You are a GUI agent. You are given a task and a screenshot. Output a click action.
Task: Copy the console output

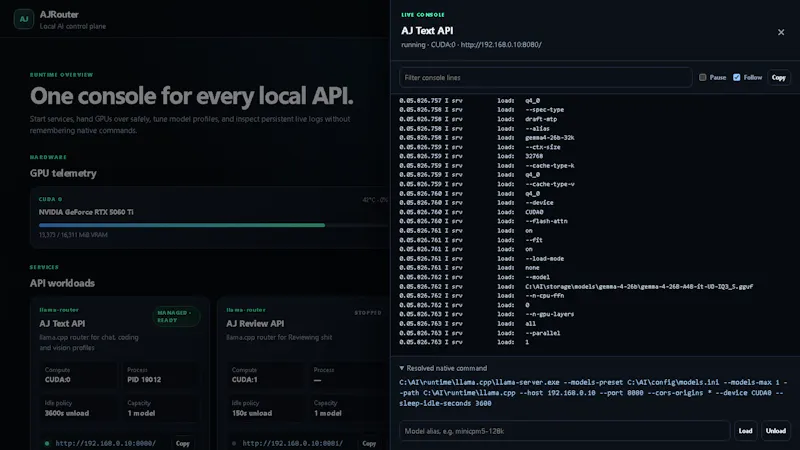pos(779,78)
